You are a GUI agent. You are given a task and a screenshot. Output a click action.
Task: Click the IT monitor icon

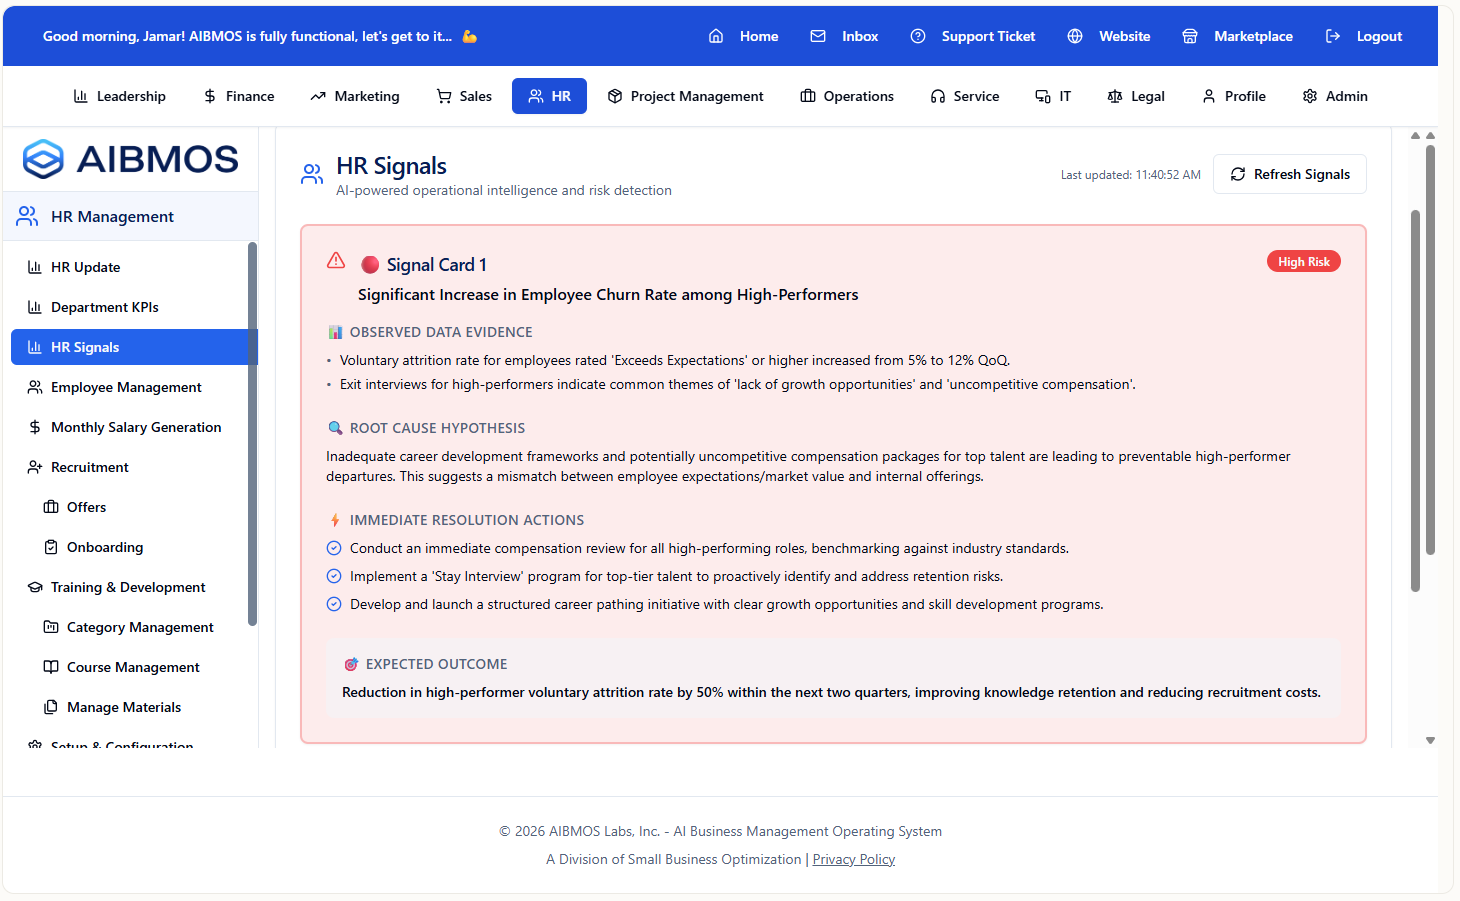[1043, 96]
